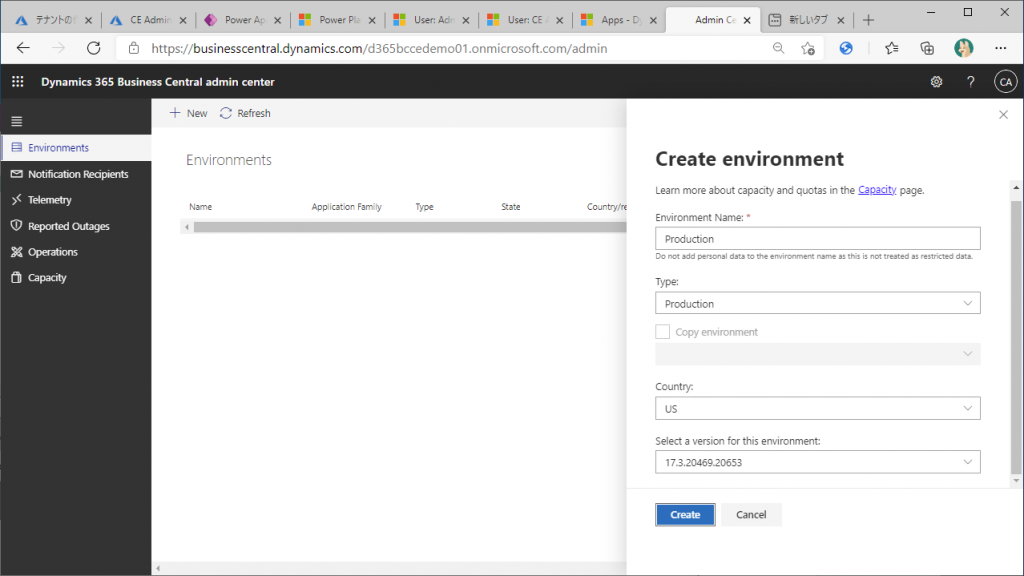Image resolution: width=1024 pixels, height=576 pixels.
Task: Sort by the State column header
Action: coord(511,206)
